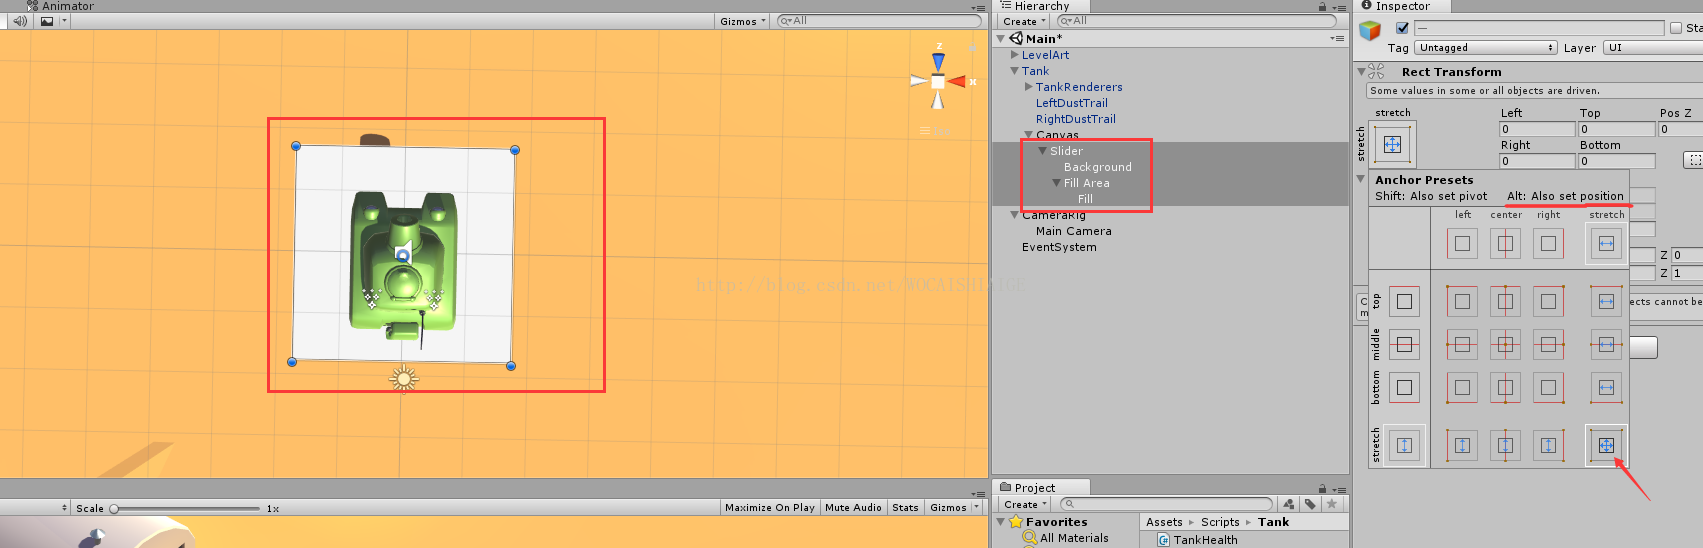Viewport: 1703px width, 548px height.
Task: Select Background under Slider
Action: pos(1098,167)
